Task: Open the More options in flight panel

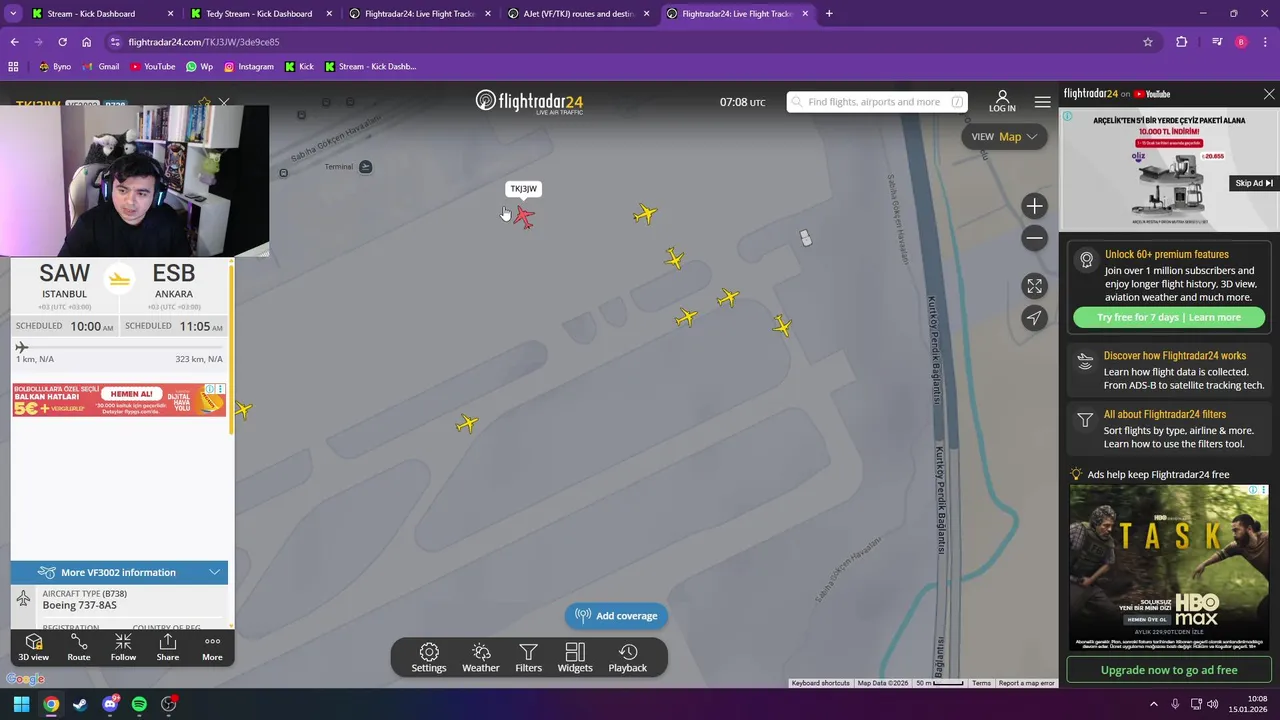Action: pyautogui.click(x=212, y=647)
